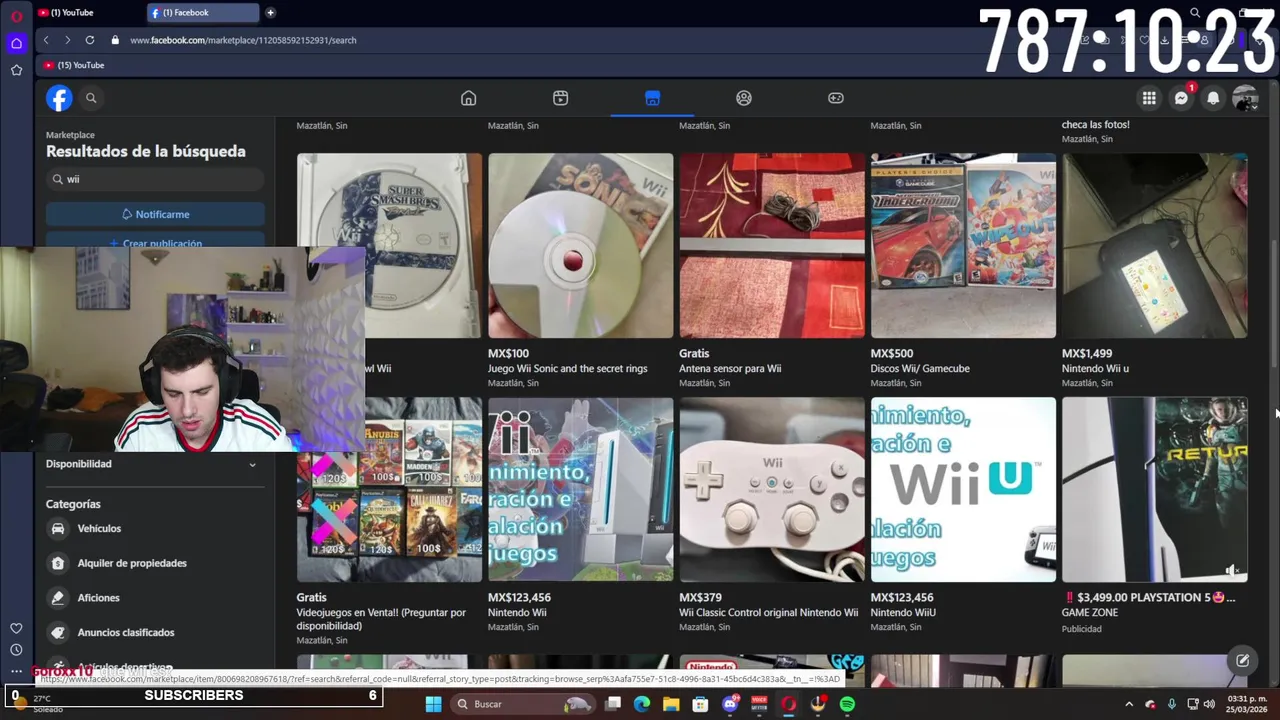Click the browser address bar URL
The height and width of the screenshot is (720, 1280).
coord(243,40)
